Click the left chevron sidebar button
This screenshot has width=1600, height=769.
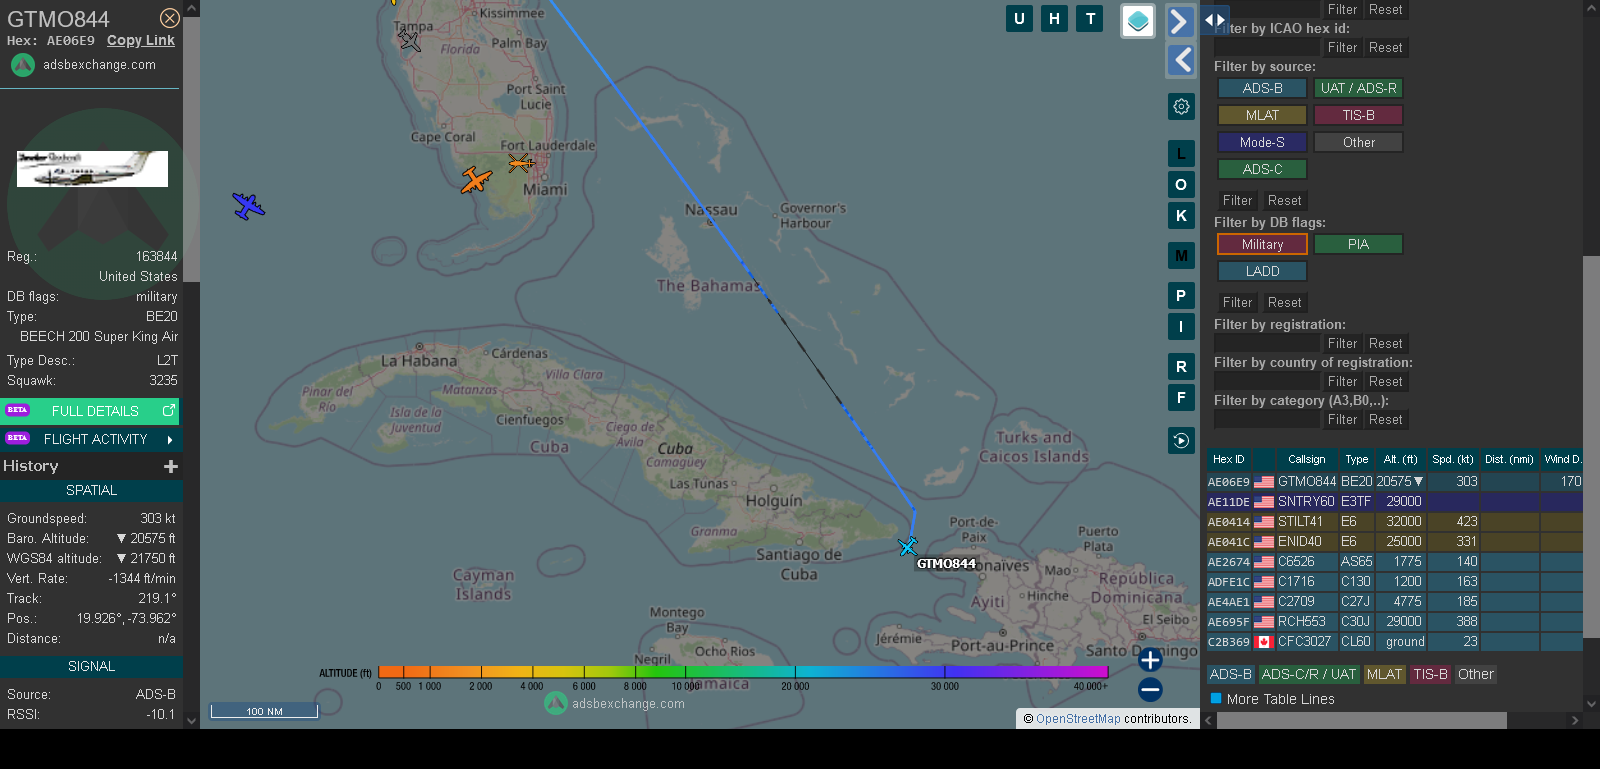(1181, 60)
